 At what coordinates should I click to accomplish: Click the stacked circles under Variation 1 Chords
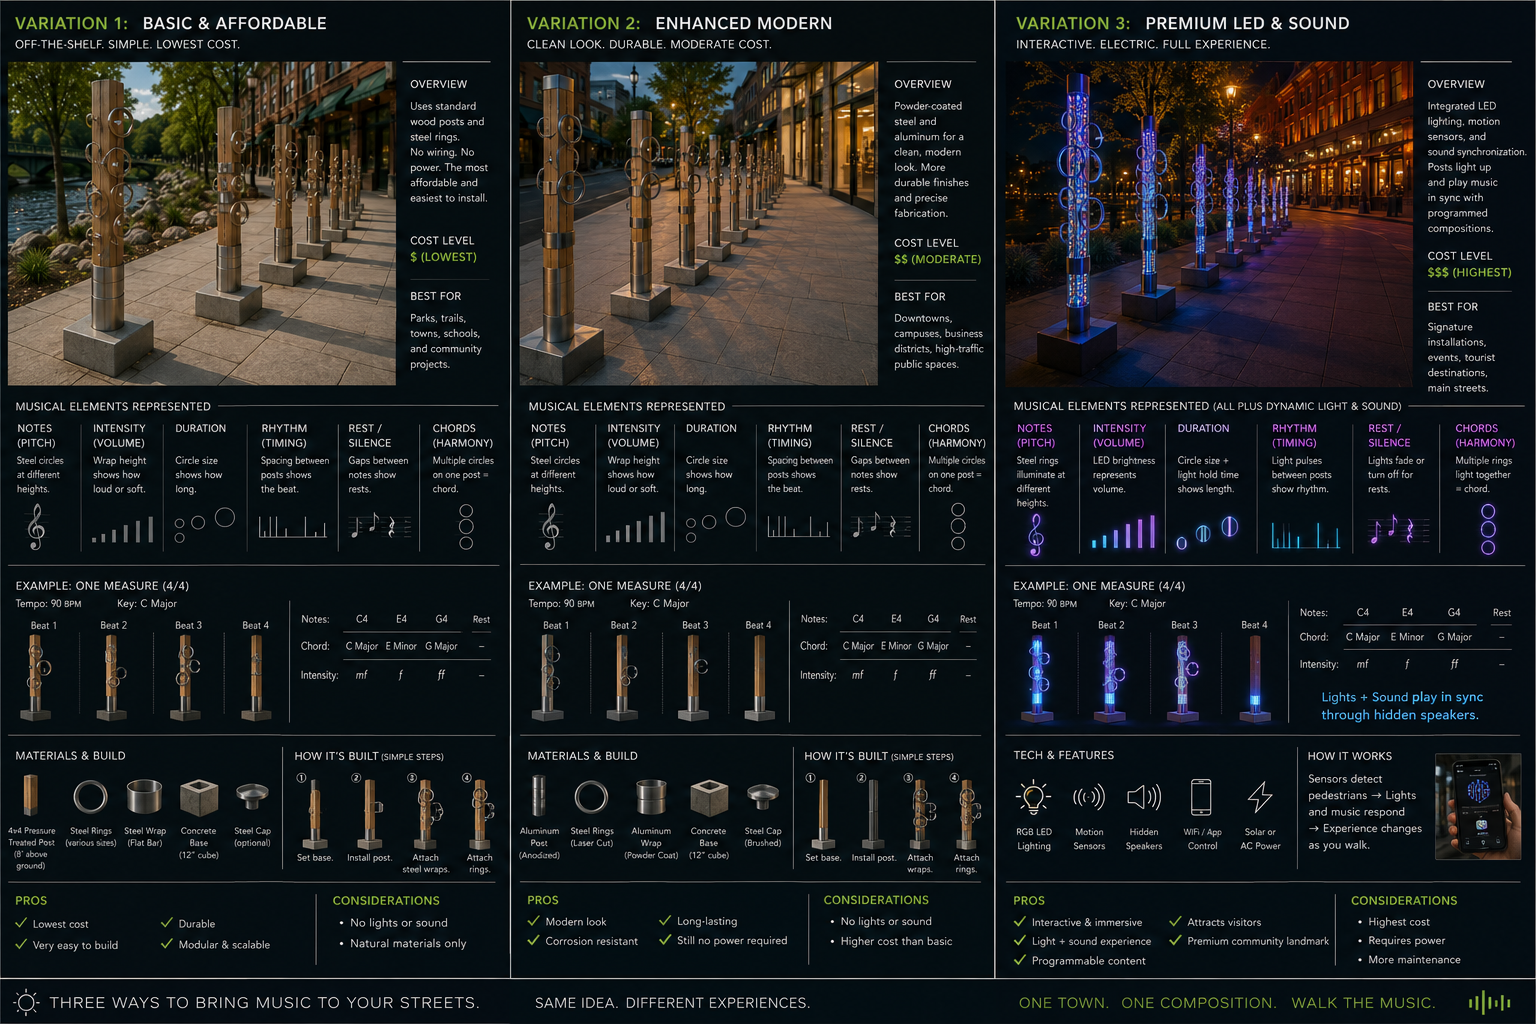pos(466,526)
